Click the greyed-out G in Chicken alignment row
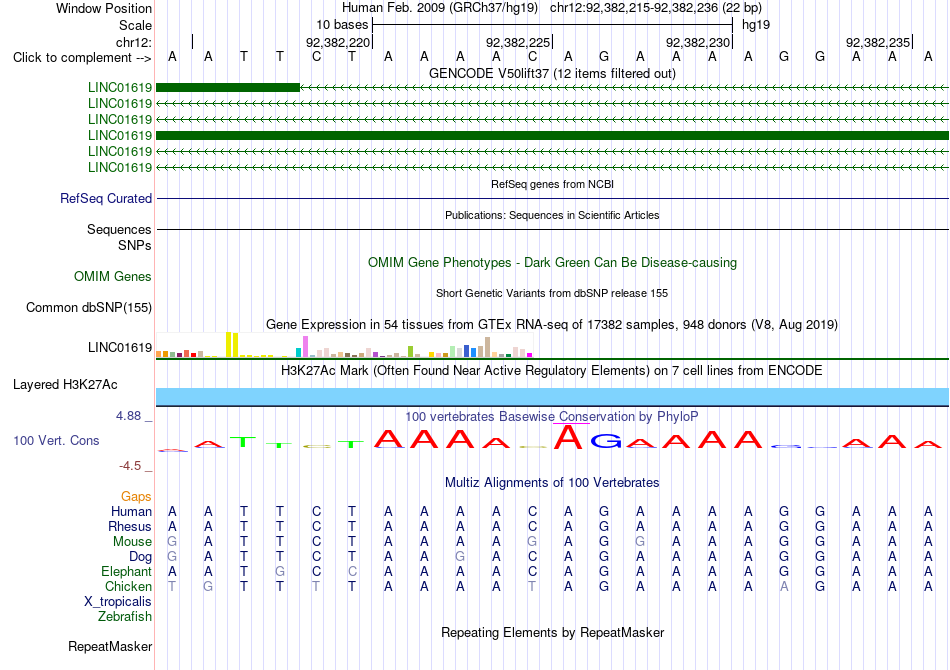950x670 pixels. [208, 586]
